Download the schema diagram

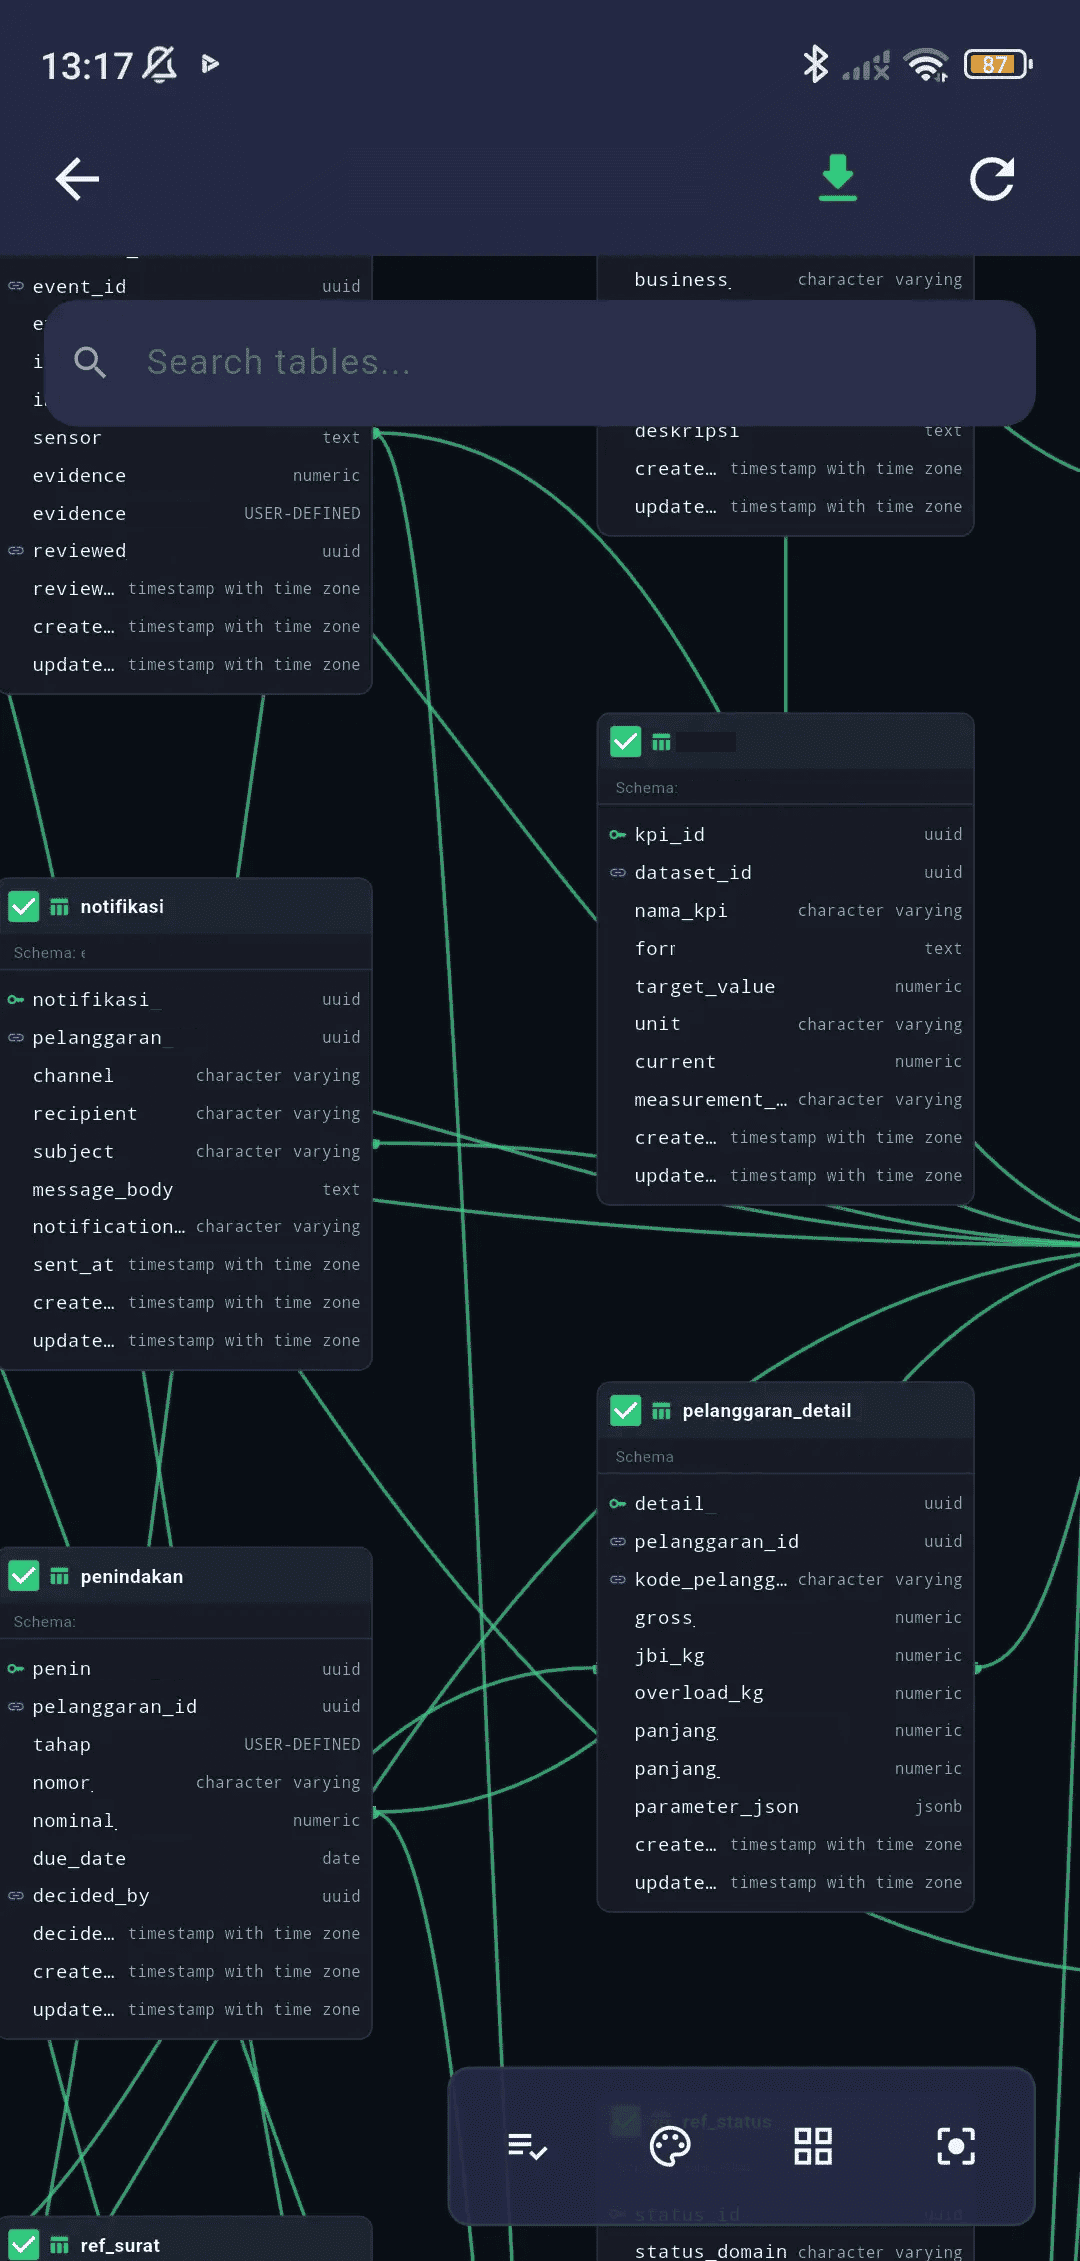838,178
